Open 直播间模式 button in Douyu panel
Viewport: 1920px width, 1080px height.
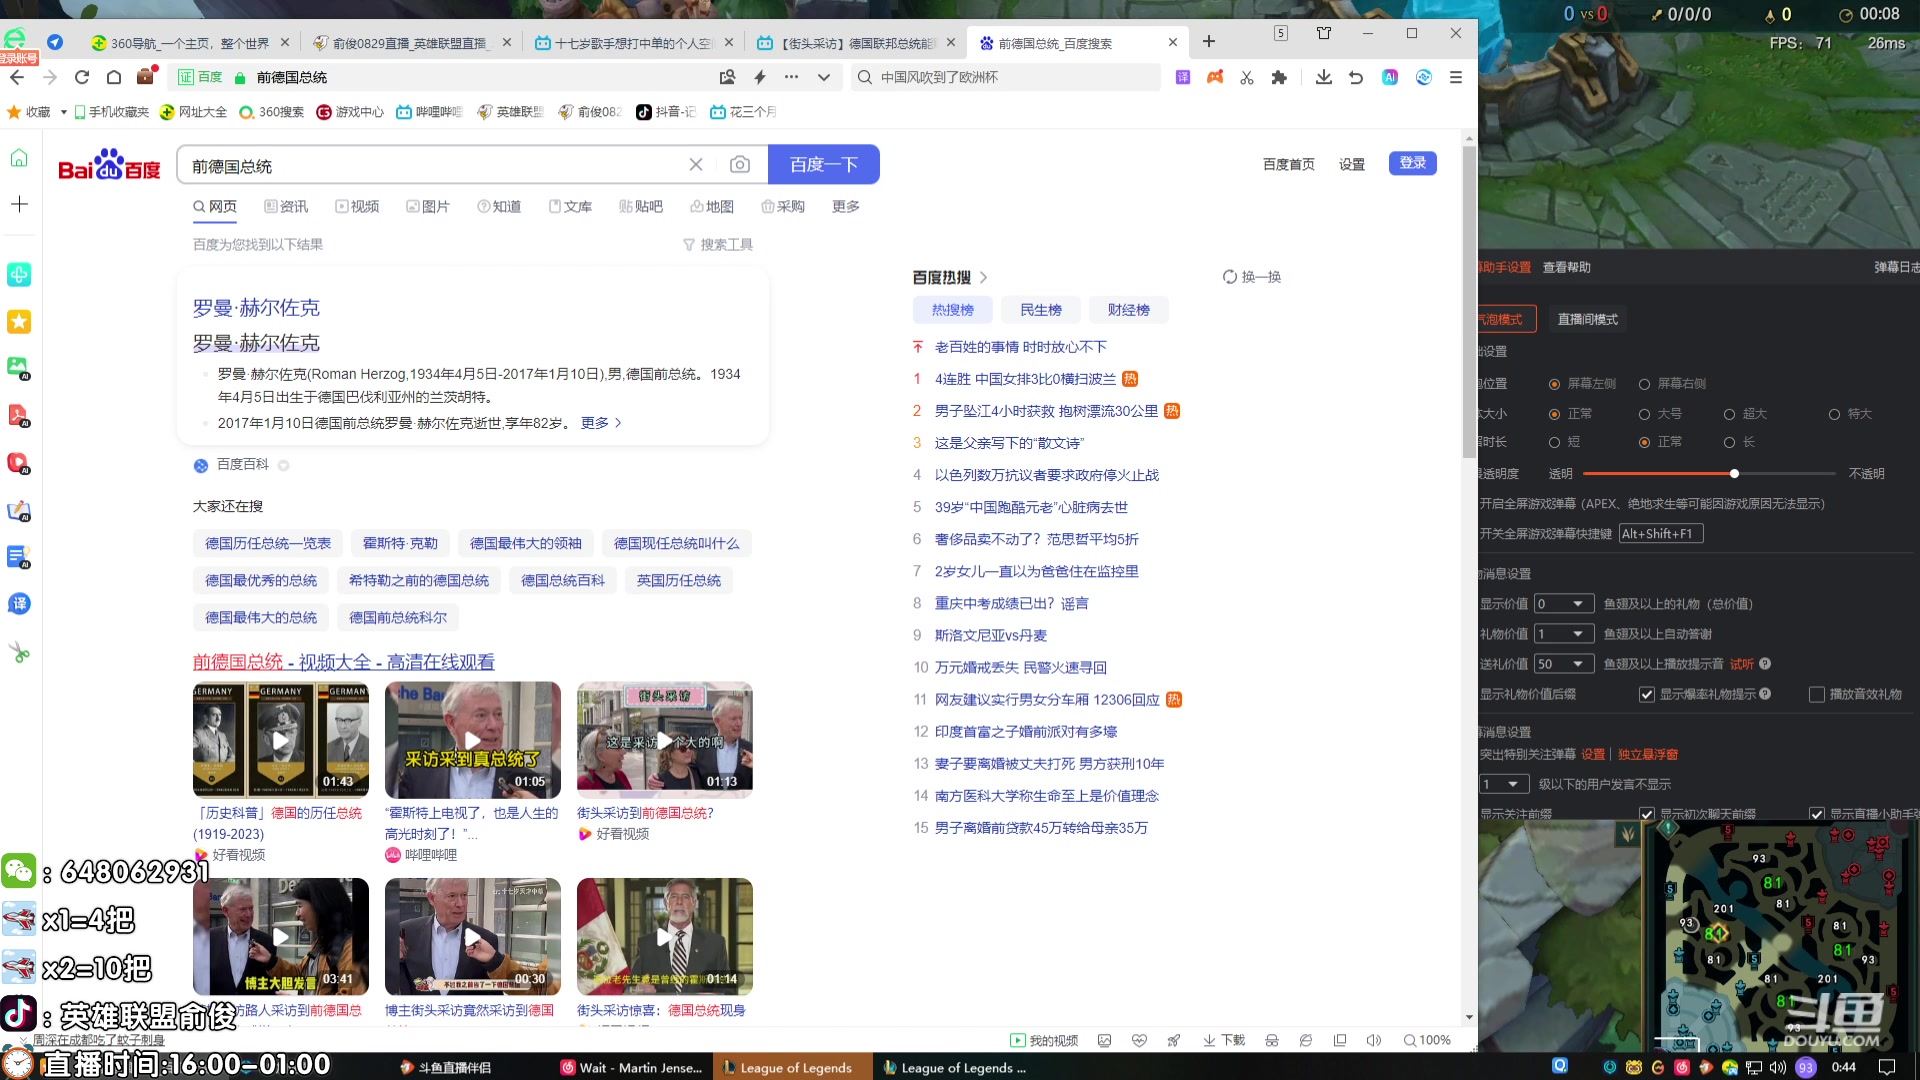coord(1587,320)
